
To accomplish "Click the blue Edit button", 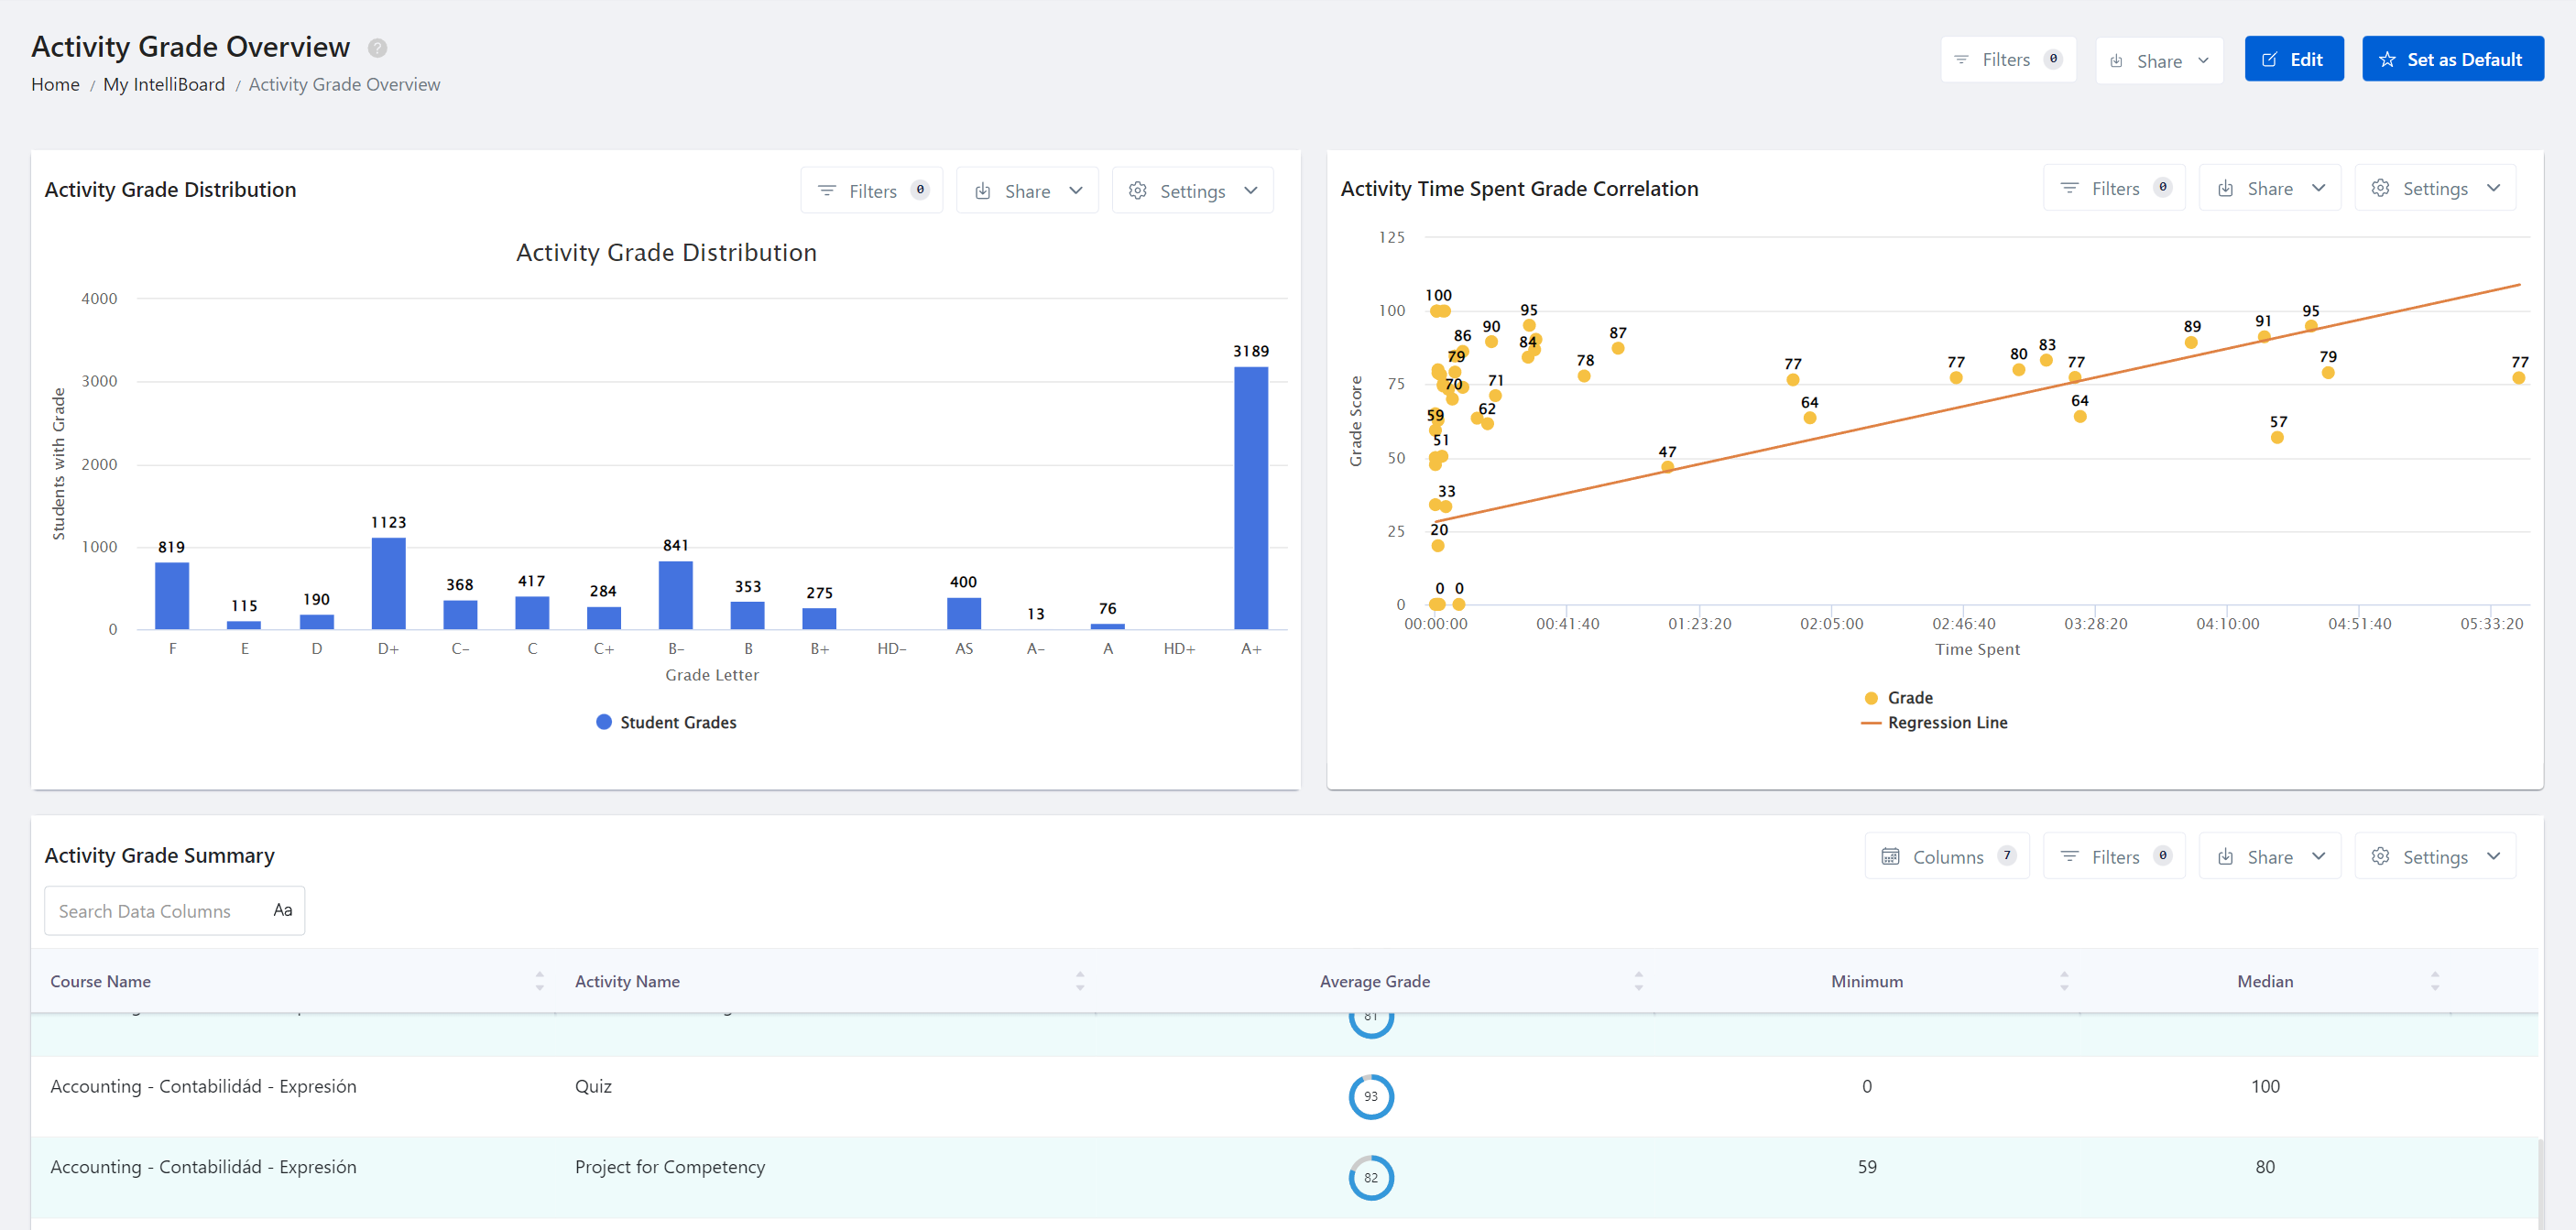I will [x=2293, y=59].
